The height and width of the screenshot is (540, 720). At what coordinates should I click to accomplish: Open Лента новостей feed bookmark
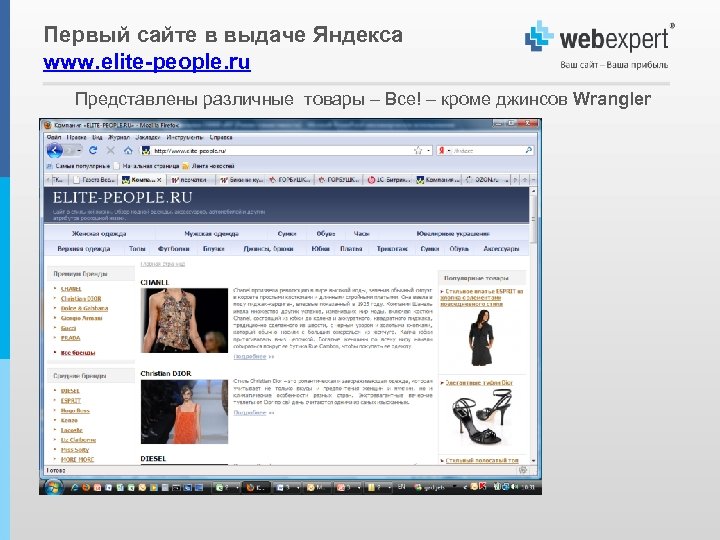point(208,166)
